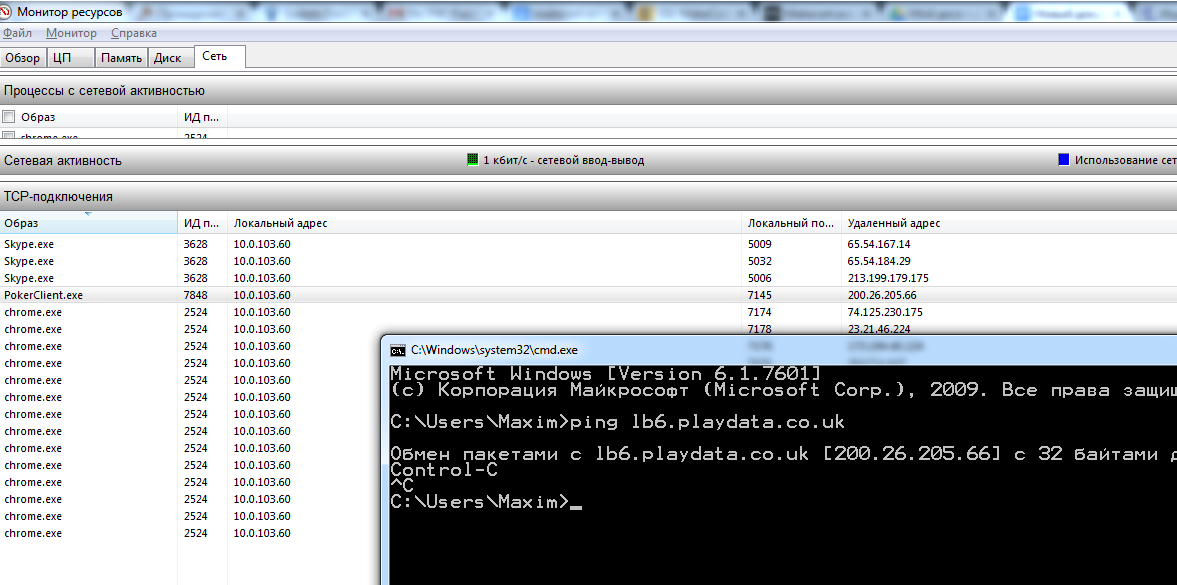Click remote address 213.199.179.175
This screenshot has width=1177, height=585.
[x=888, y=278]
